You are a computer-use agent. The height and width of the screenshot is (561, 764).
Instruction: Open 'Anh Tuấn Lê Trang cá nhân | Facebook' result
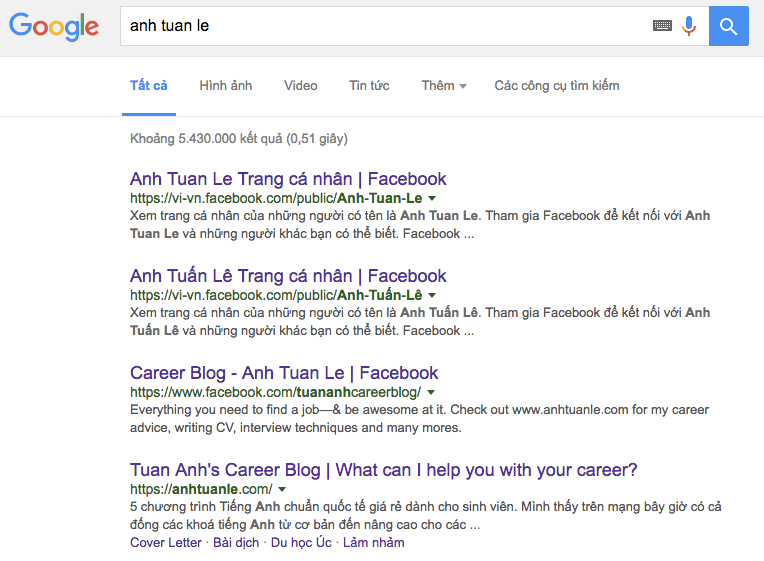[x=288, y=276]
